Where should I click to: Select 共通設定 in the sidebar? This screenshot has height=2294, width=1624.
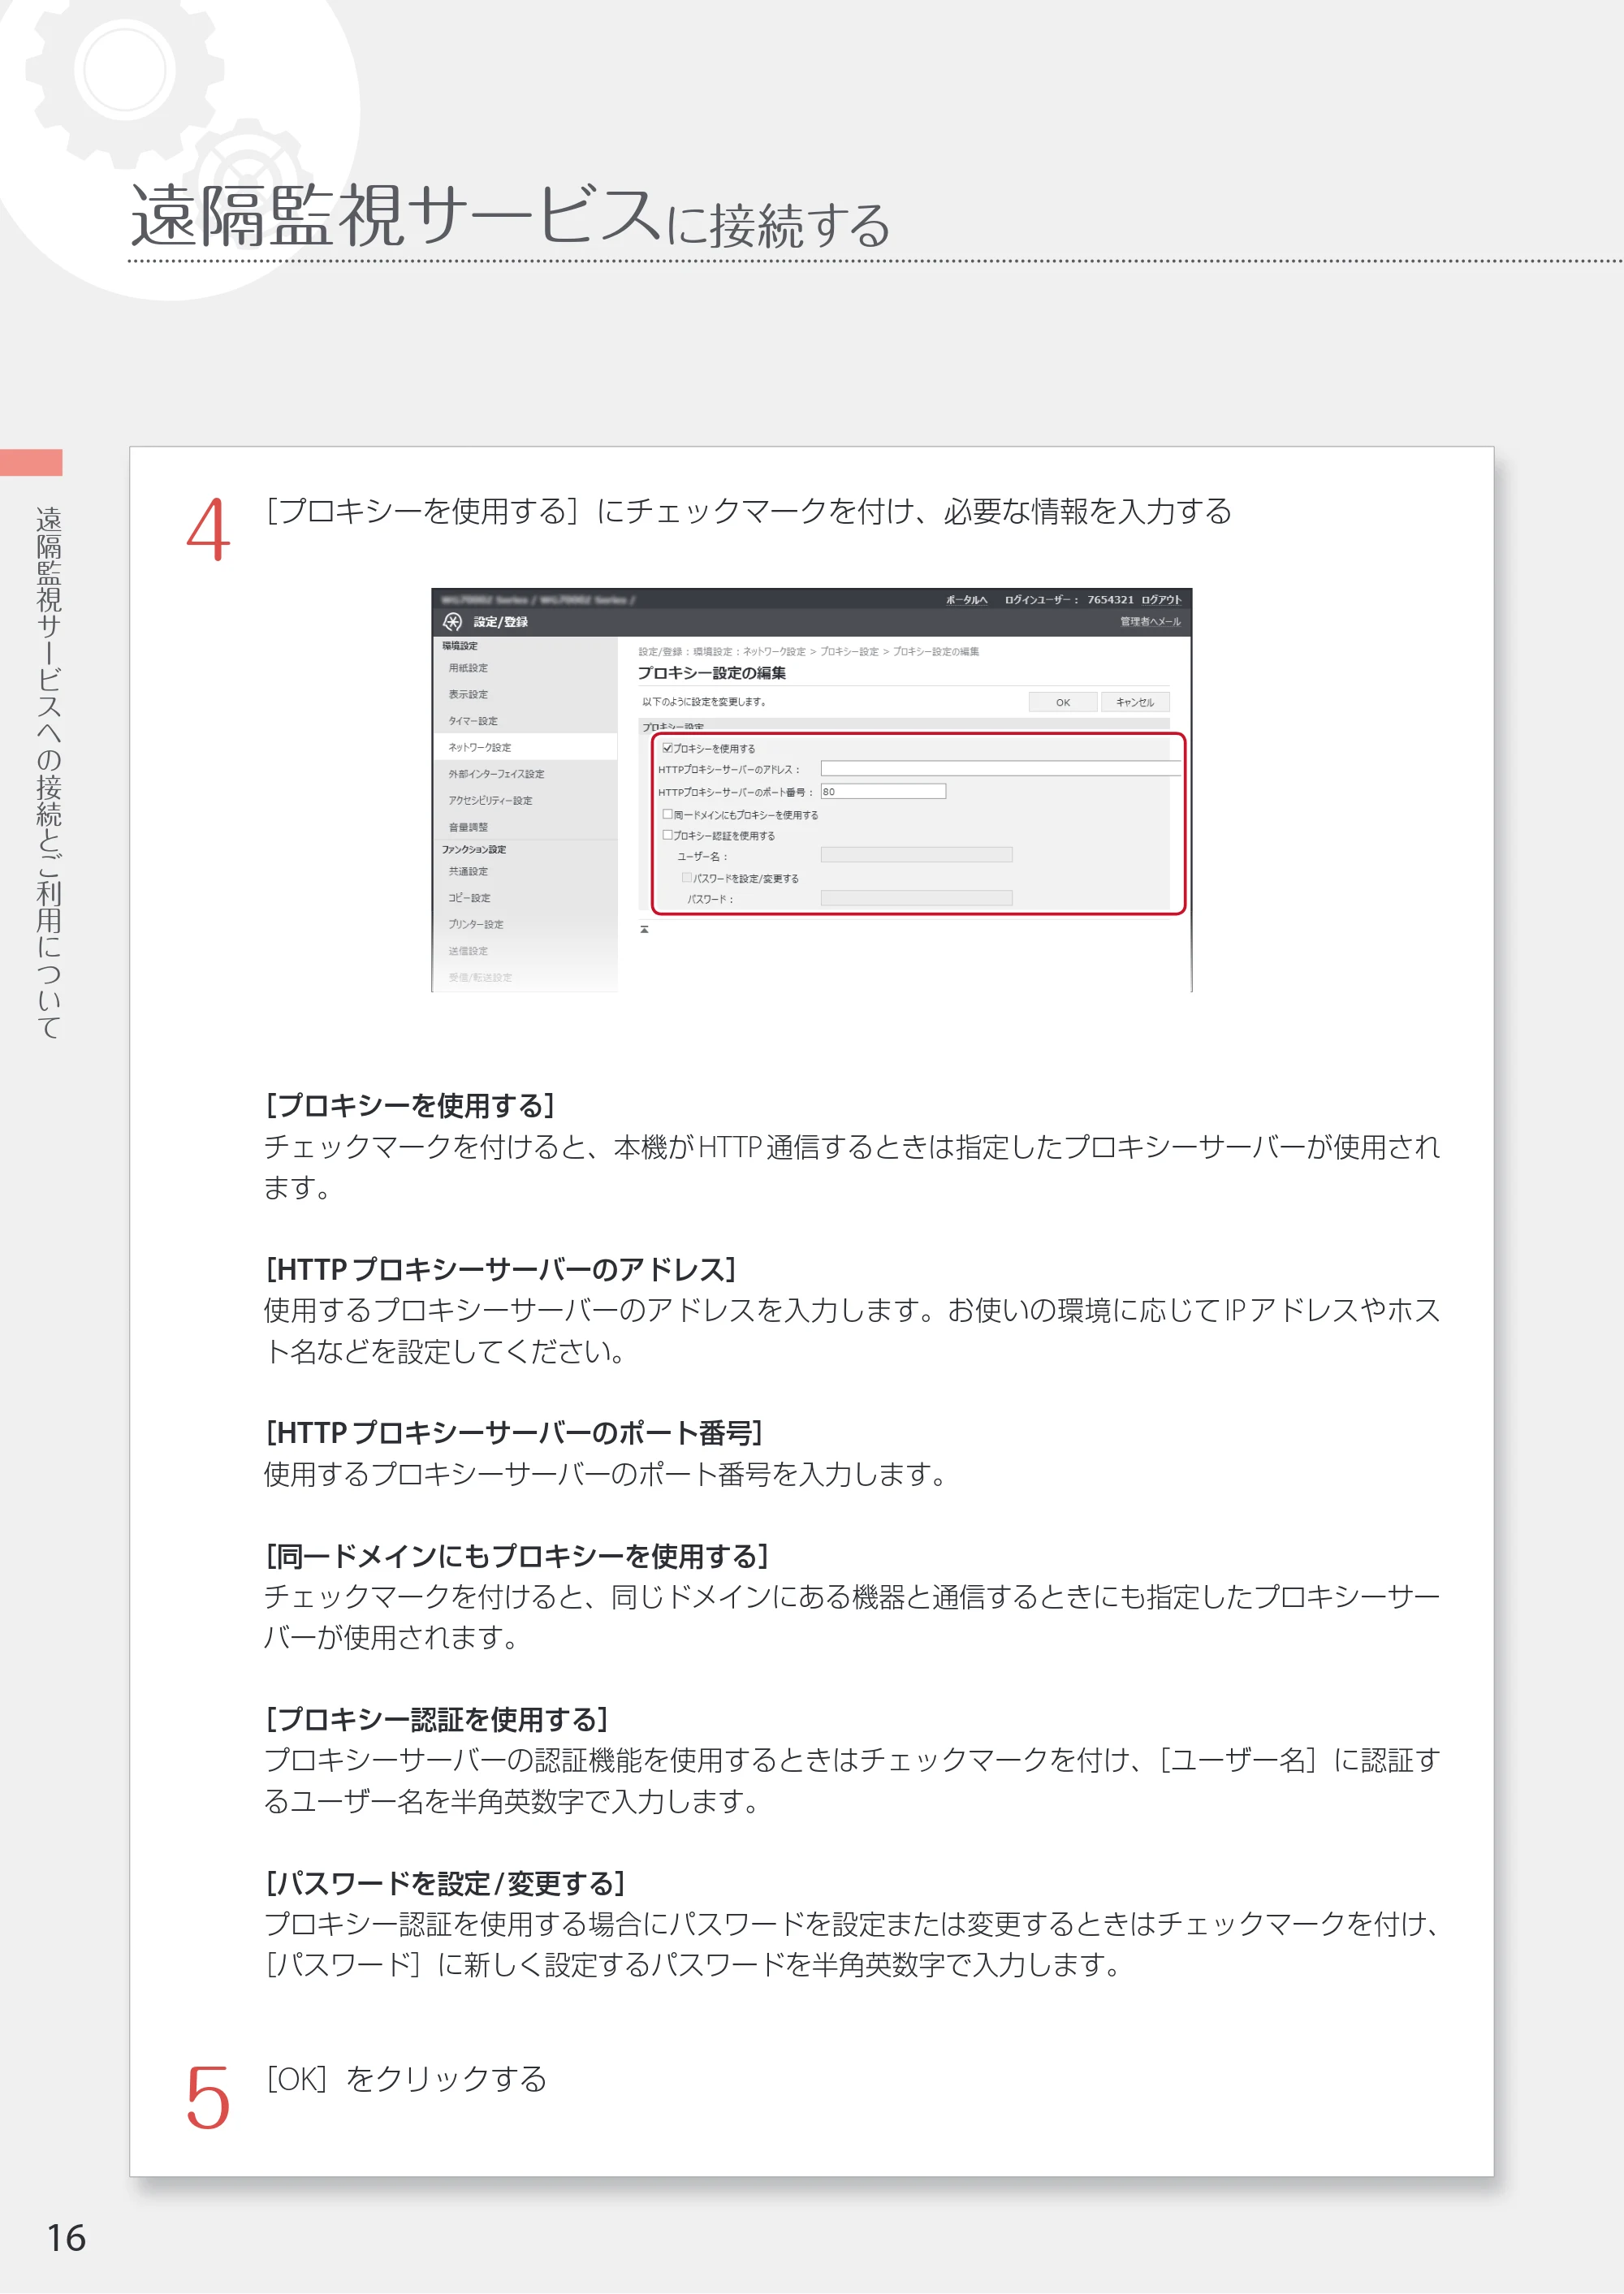pos(468,872)
